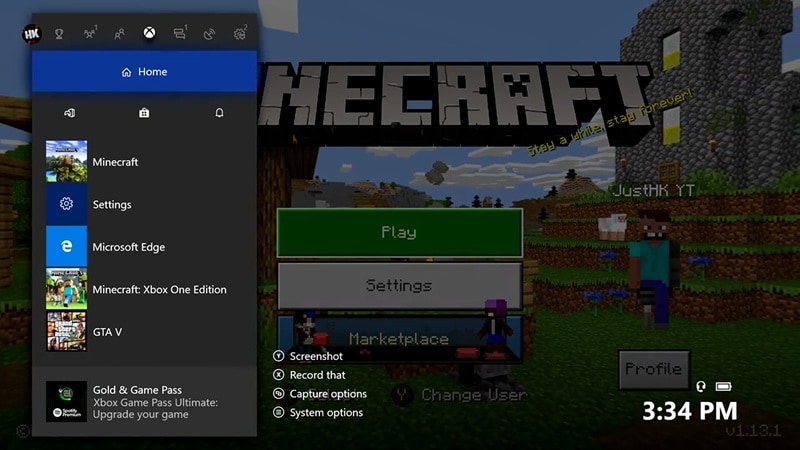Select the Xbox home logo tab
The width and height of the screenshot is (800, 450).
(x=149, y=33)
